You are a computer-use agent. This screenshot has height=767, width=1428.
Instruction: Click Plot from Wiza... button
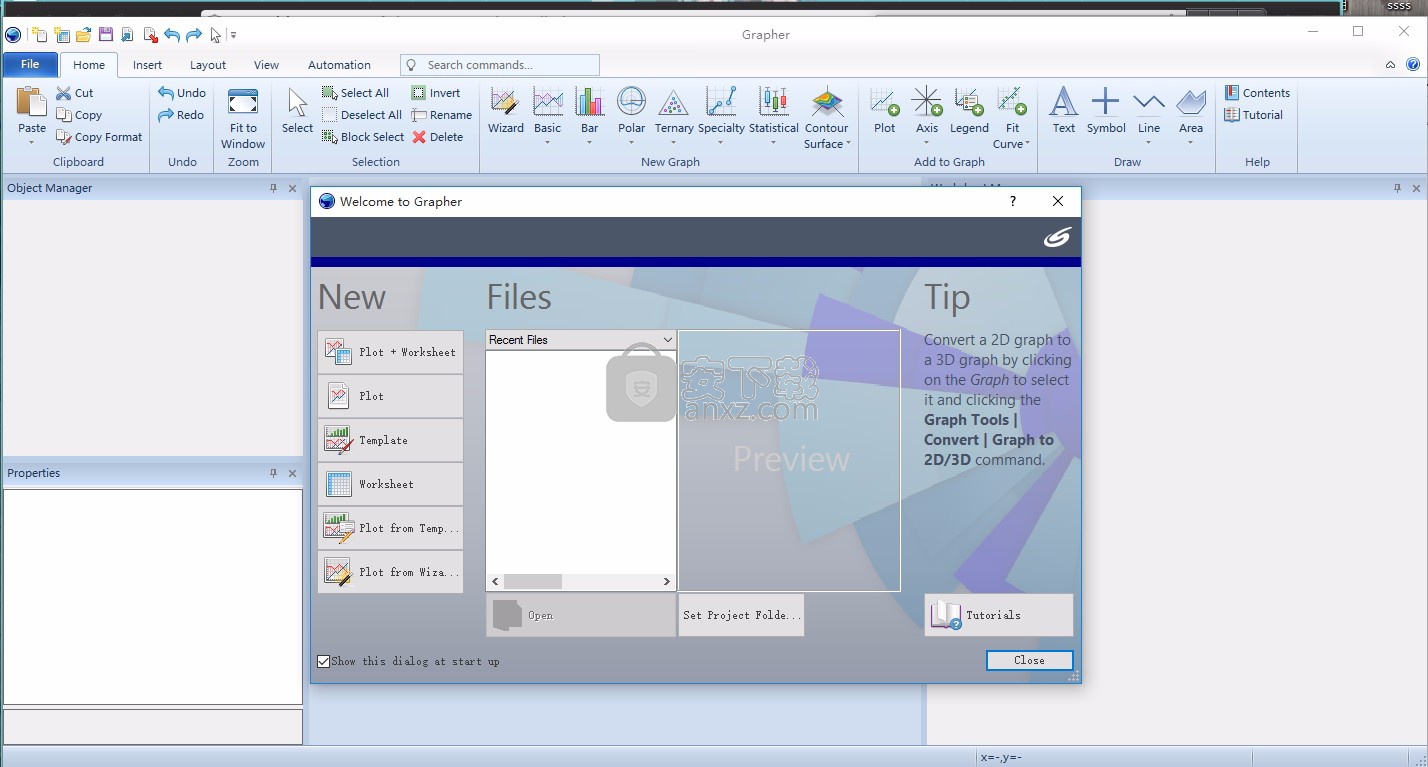point(390,572)
